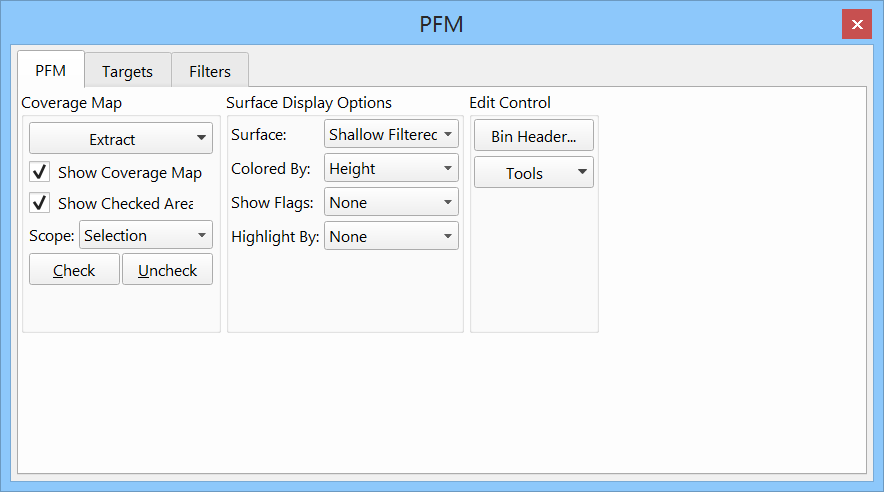884x492 pixels.
Task: Open the Surface dropdown list
Action: click(391, 134)
